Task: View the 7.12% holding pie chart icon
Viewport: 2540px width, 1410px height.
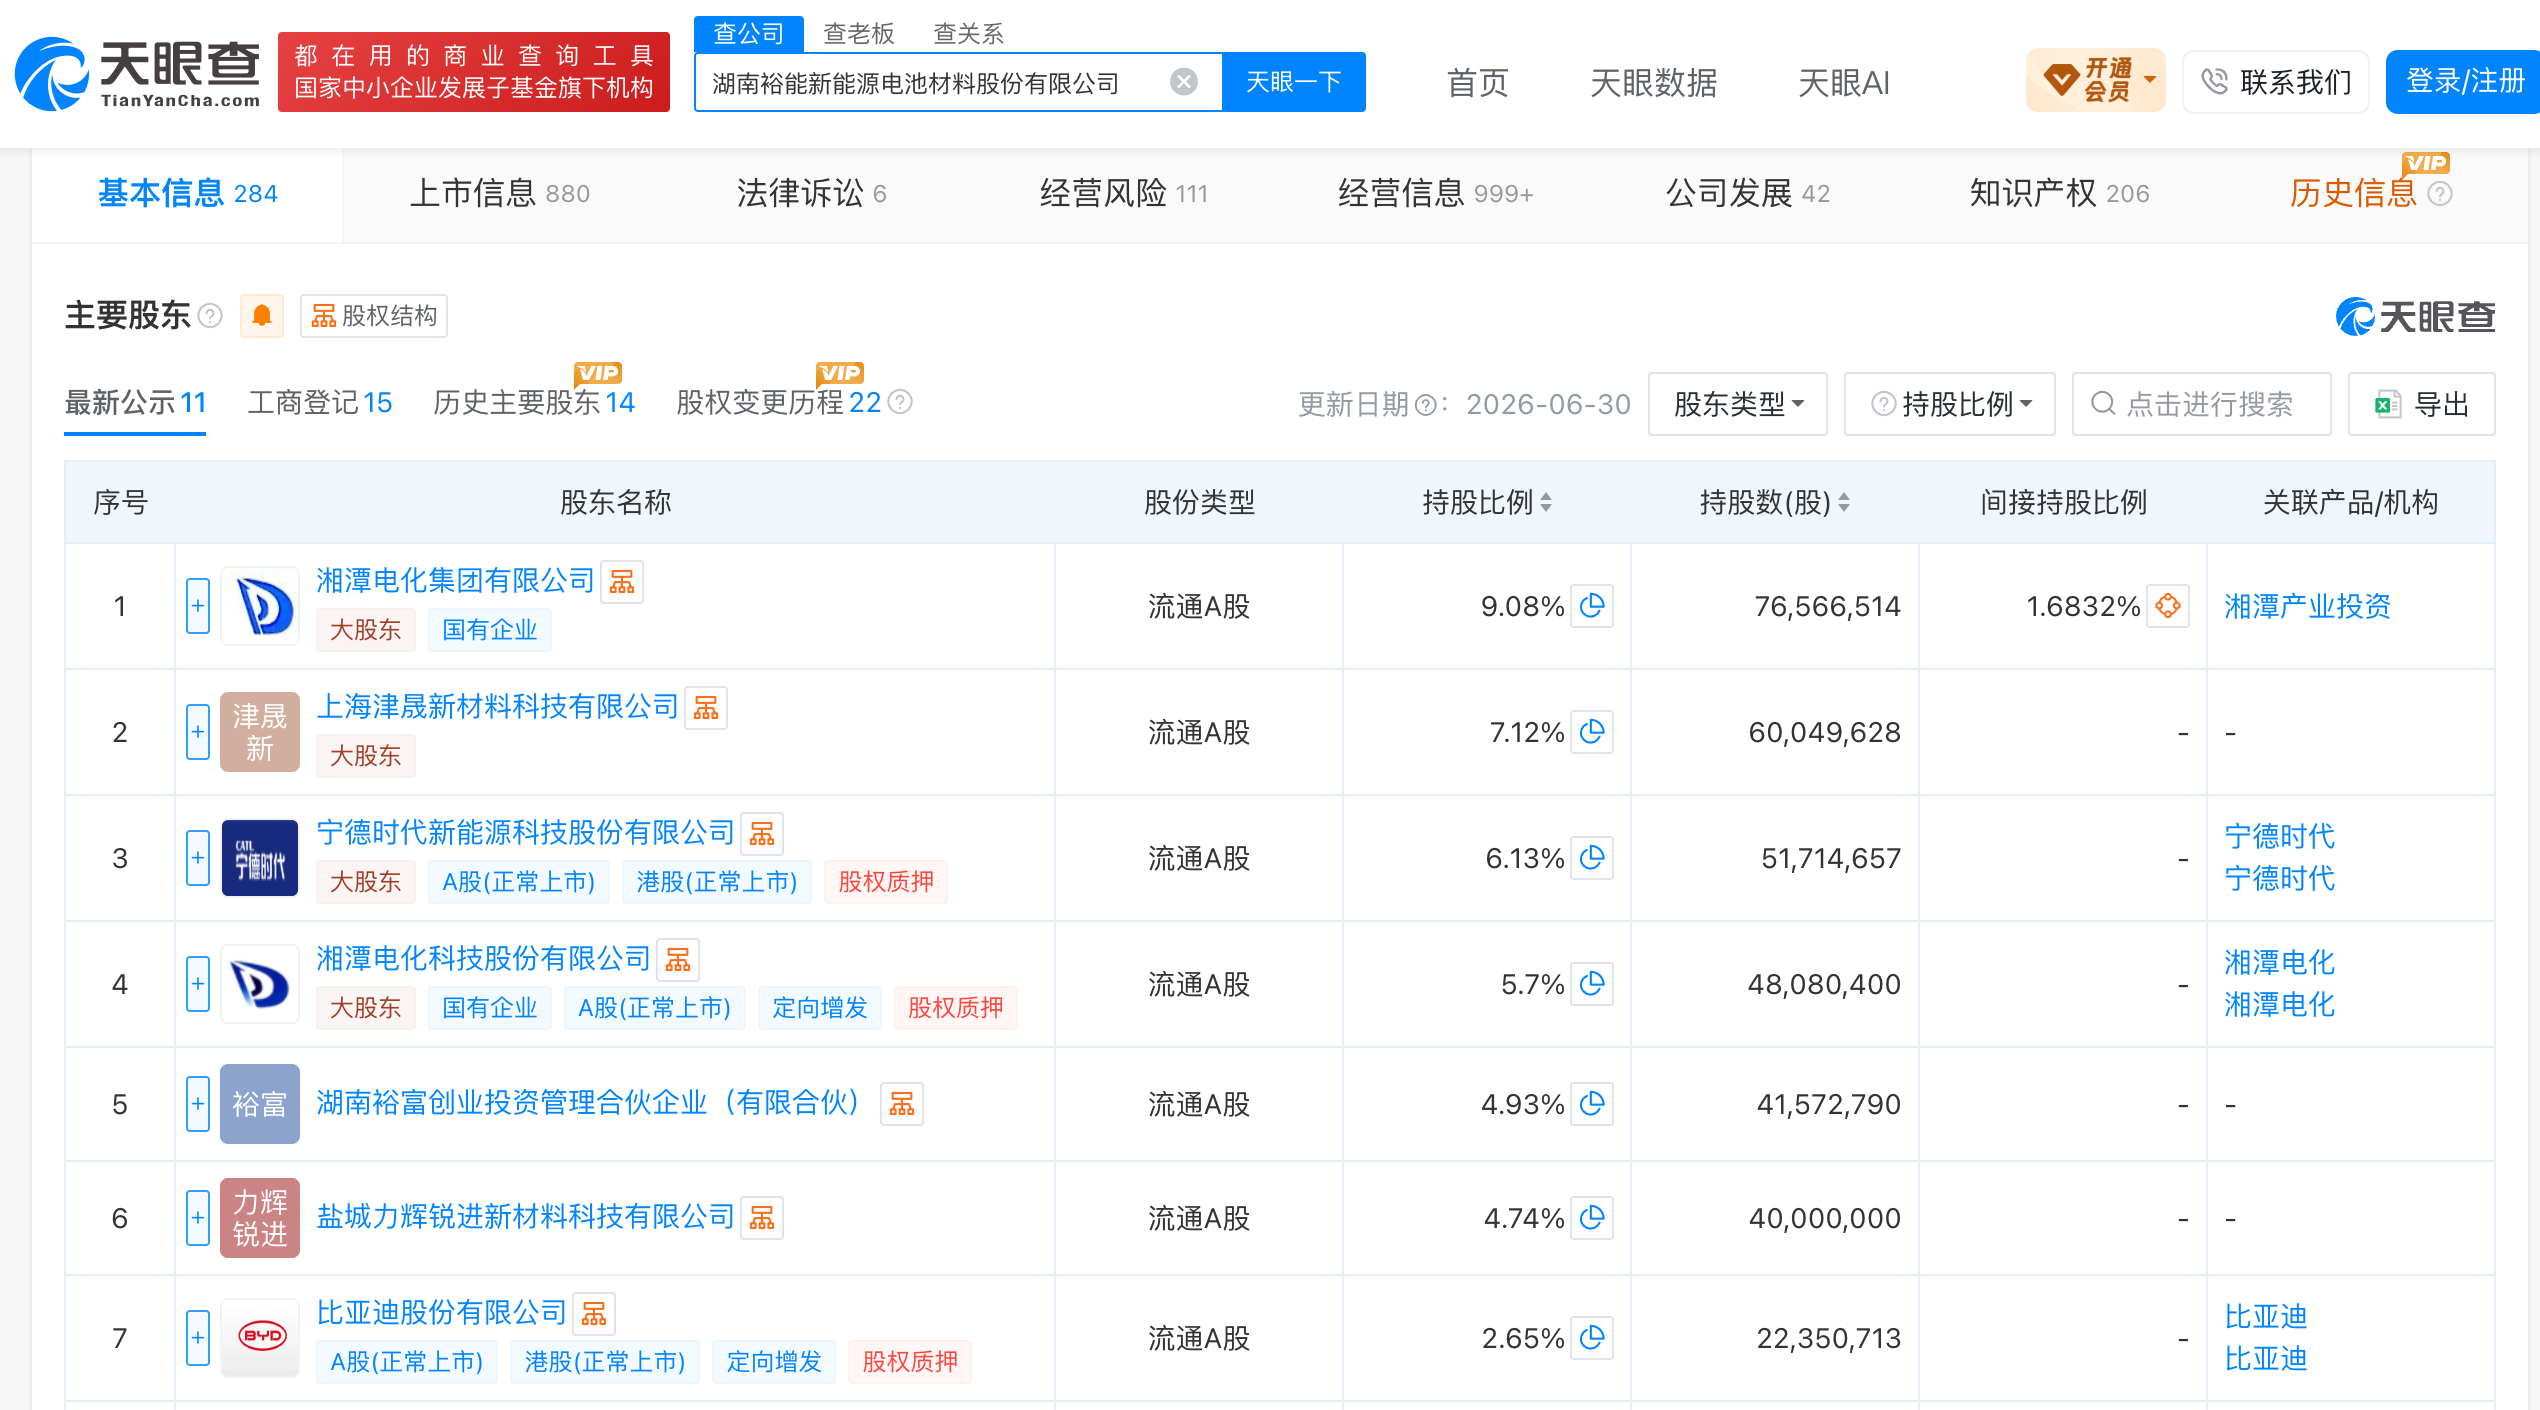Action: (x=1592, y=732)
